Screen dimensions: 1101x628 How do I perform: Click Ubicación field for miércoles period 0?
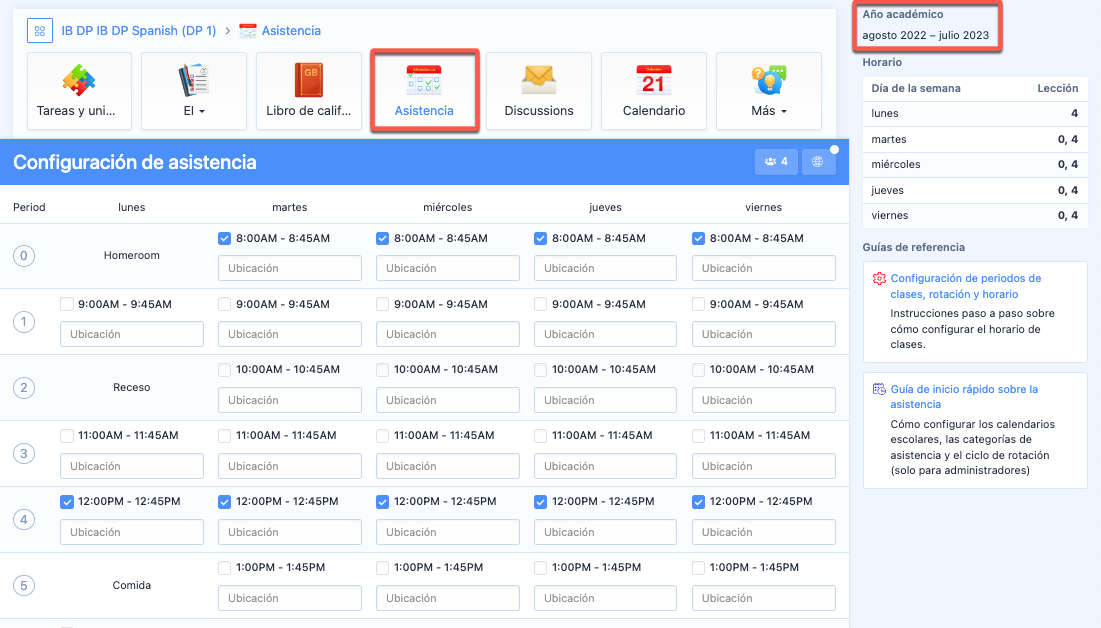tap(447, 268)
